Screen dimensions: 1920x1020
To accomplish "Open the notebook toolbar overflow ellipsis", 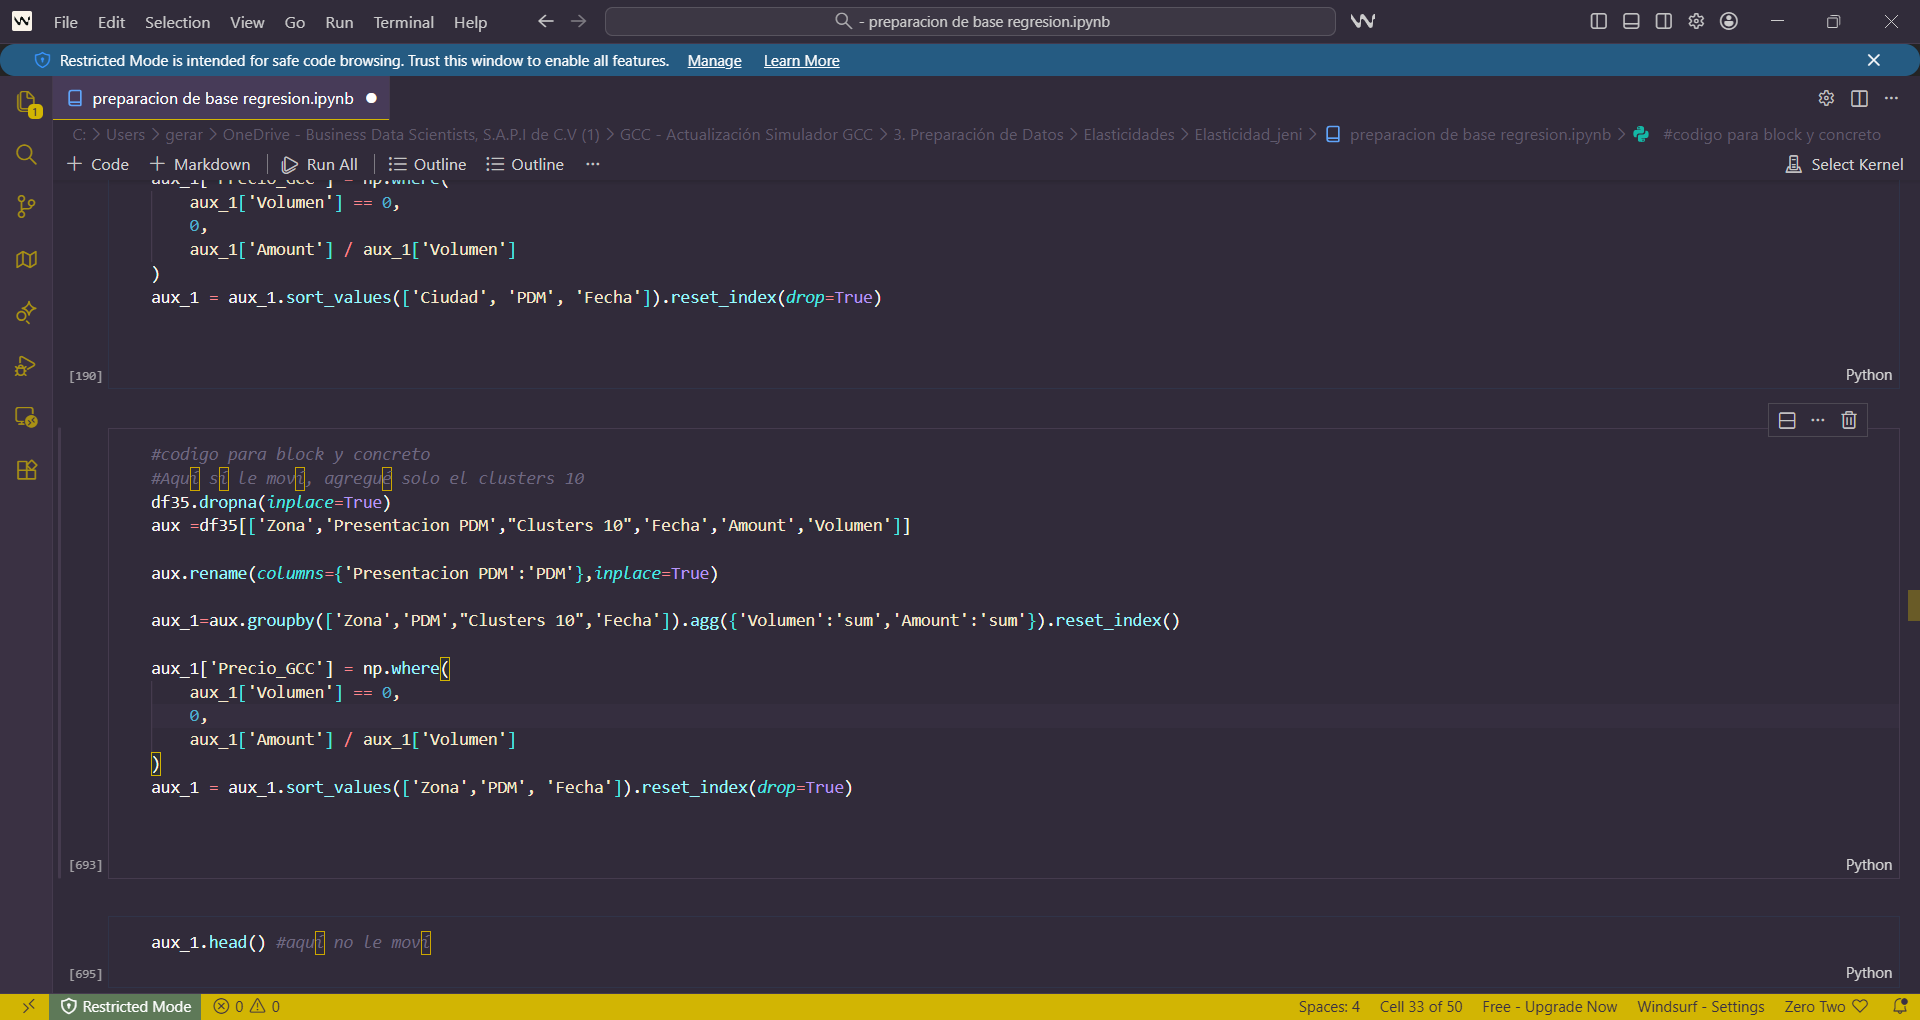I will (593, 164).
